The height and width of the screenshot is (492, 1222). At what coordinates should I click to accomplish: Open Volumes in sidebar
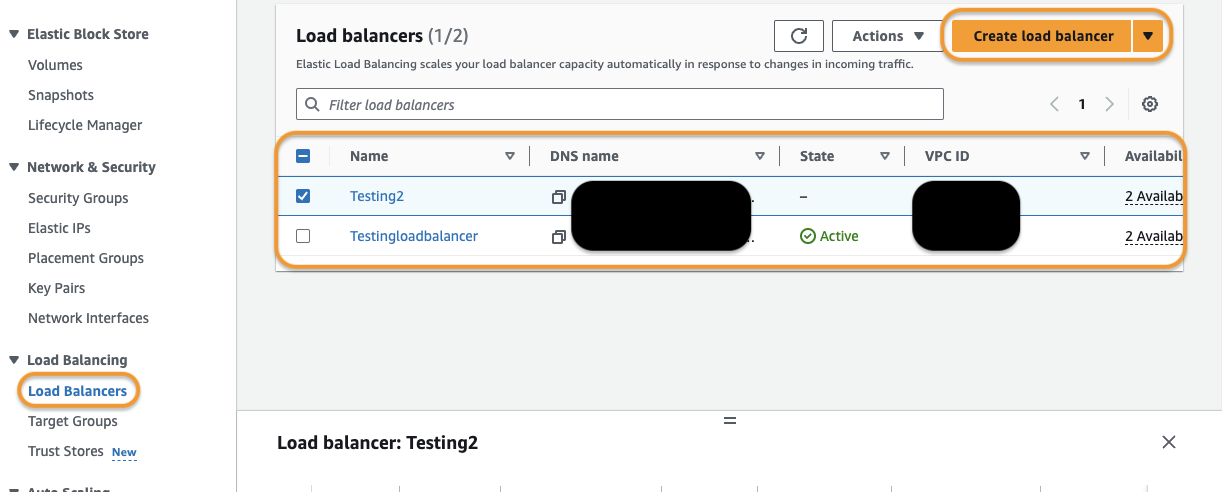click(55, 65)
